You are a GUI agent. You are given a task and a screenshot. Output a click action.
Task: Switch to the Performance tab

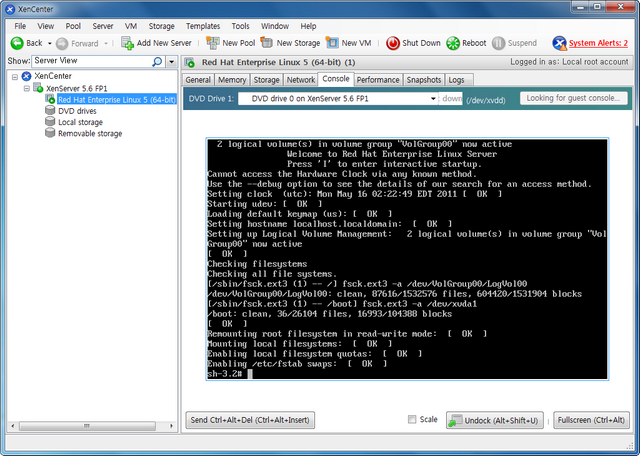[x=378, y=80]
